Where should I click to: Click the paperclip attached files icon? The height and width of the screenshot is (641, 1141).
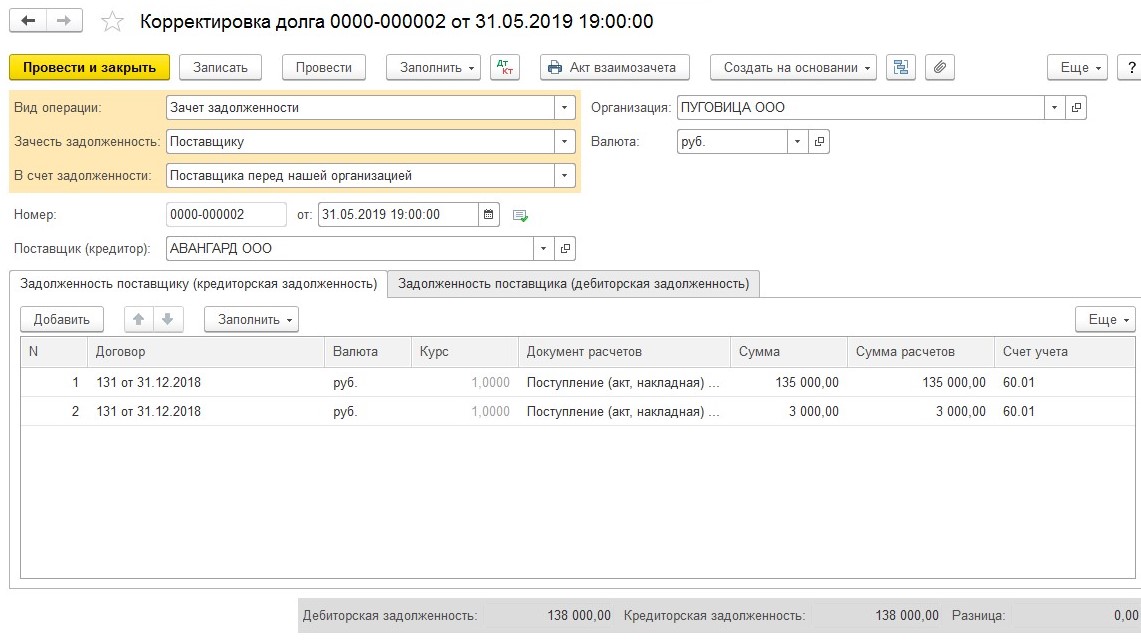pyautogui.click(x=939, y=67)
